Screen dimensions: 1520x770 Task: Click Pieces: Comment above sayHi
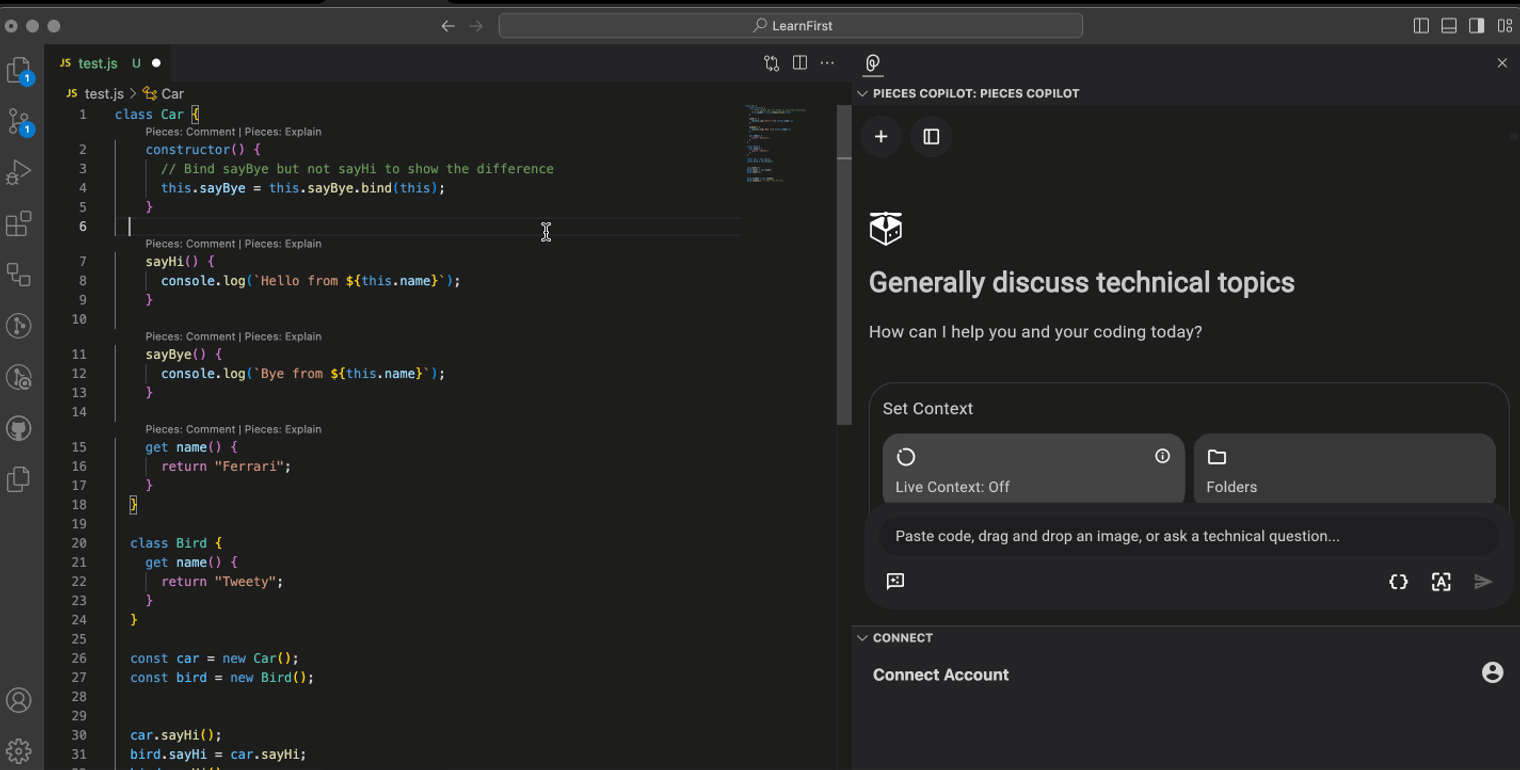tap(190, 244)
